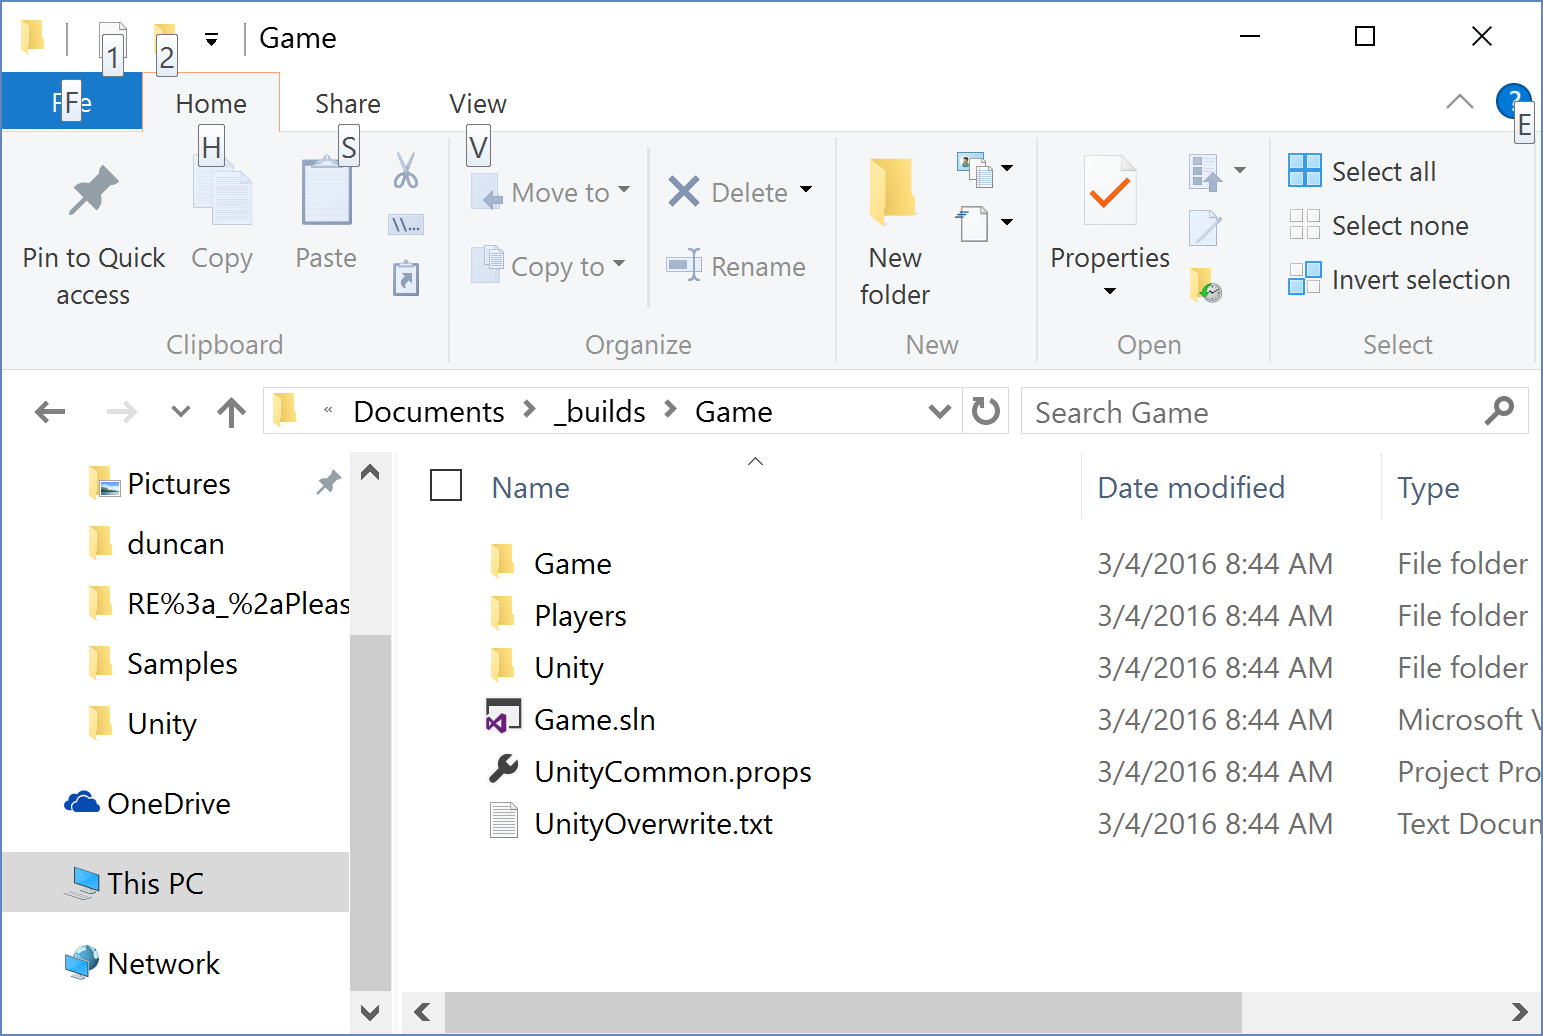
Task: Click the Pin to Quick access icon
Action: [x=94, y=191]
